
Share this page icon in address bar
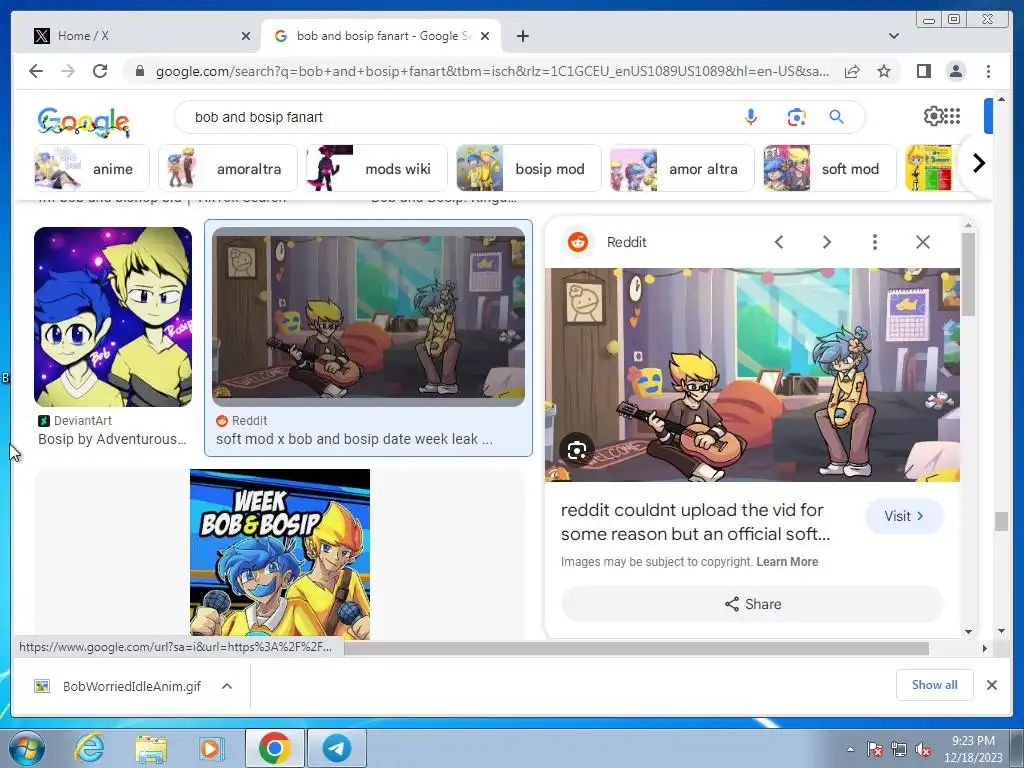(852, 71)
